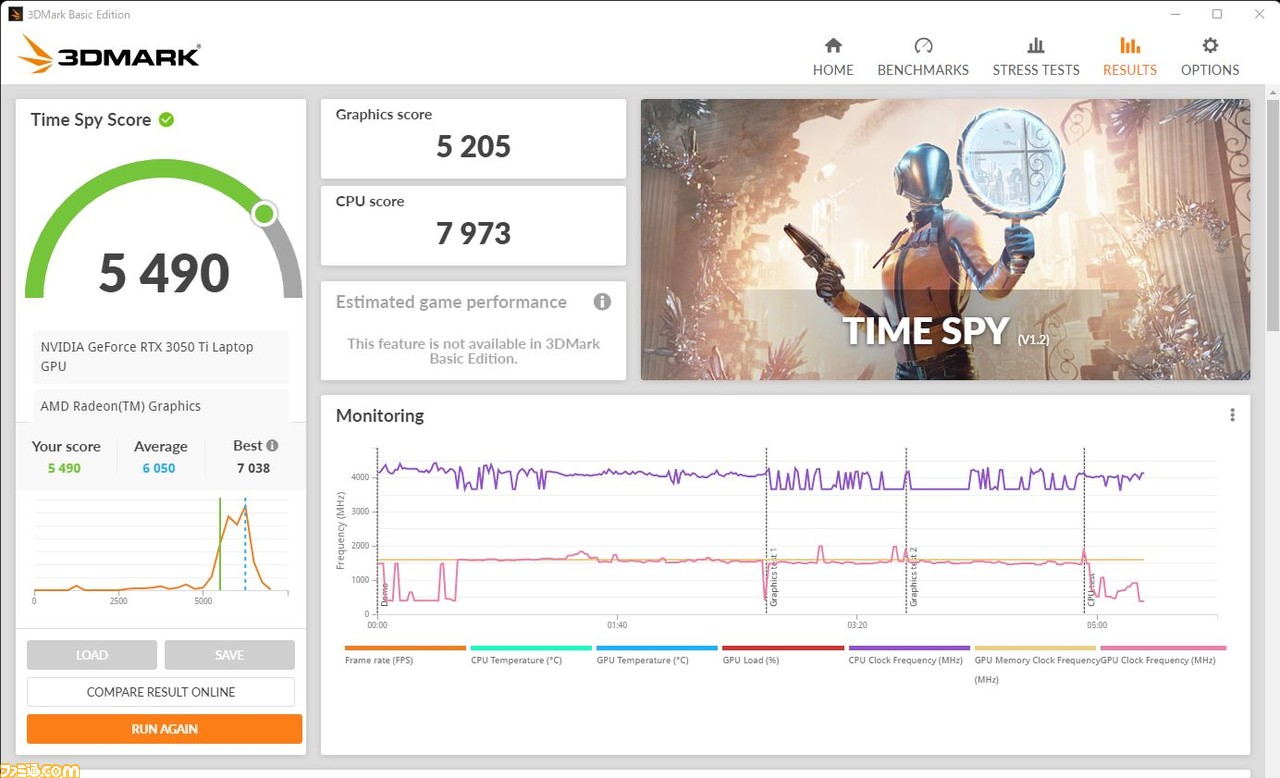
Task: Toggle GPU Clock Frequency legend entry
Action: point(1162,654)
